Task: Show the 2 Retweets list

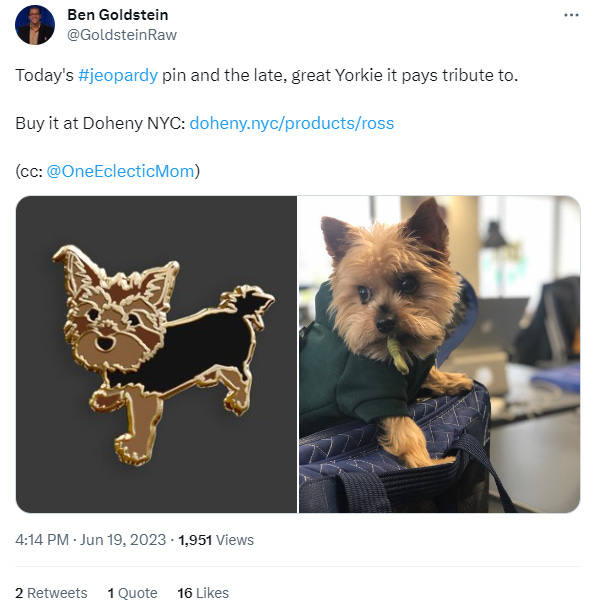Action: pyautogui.click(x=51, y=593)
